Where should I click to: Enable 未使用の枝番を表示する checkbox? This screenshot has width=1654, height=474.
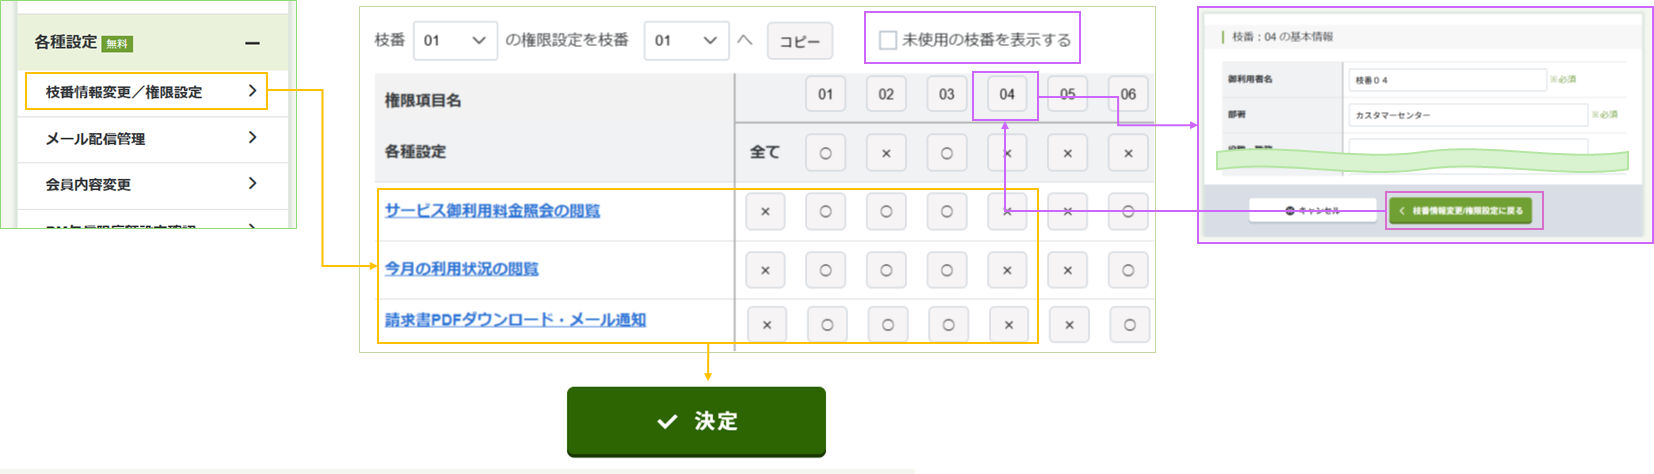[x=888, y=40]
